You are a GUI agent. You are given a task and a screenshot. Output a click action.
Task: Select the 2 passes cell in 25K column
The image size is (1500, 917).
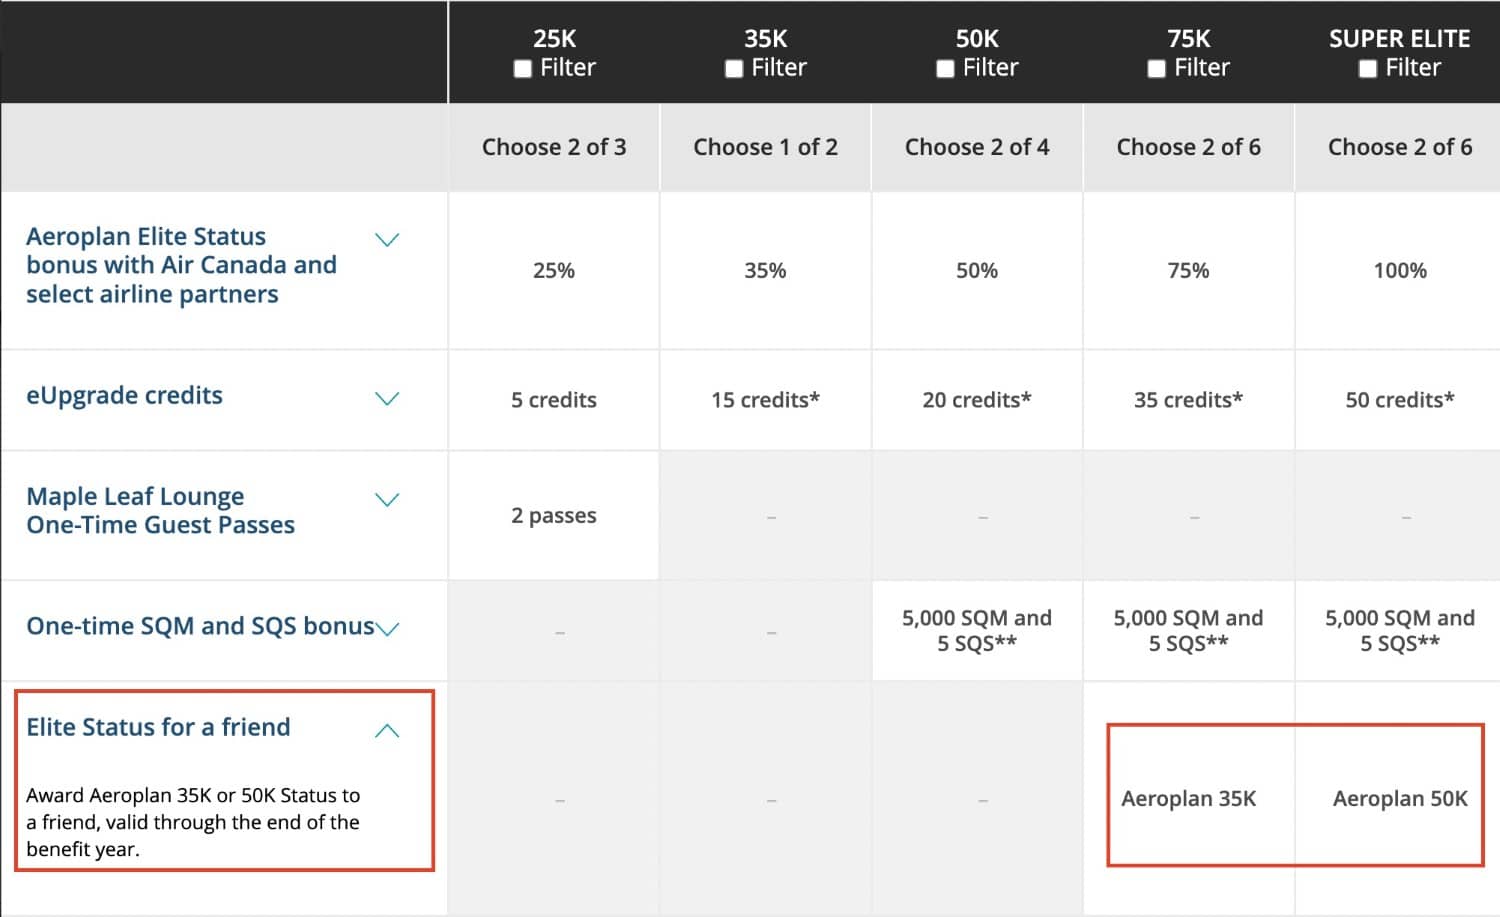click(x=554, y=515)
